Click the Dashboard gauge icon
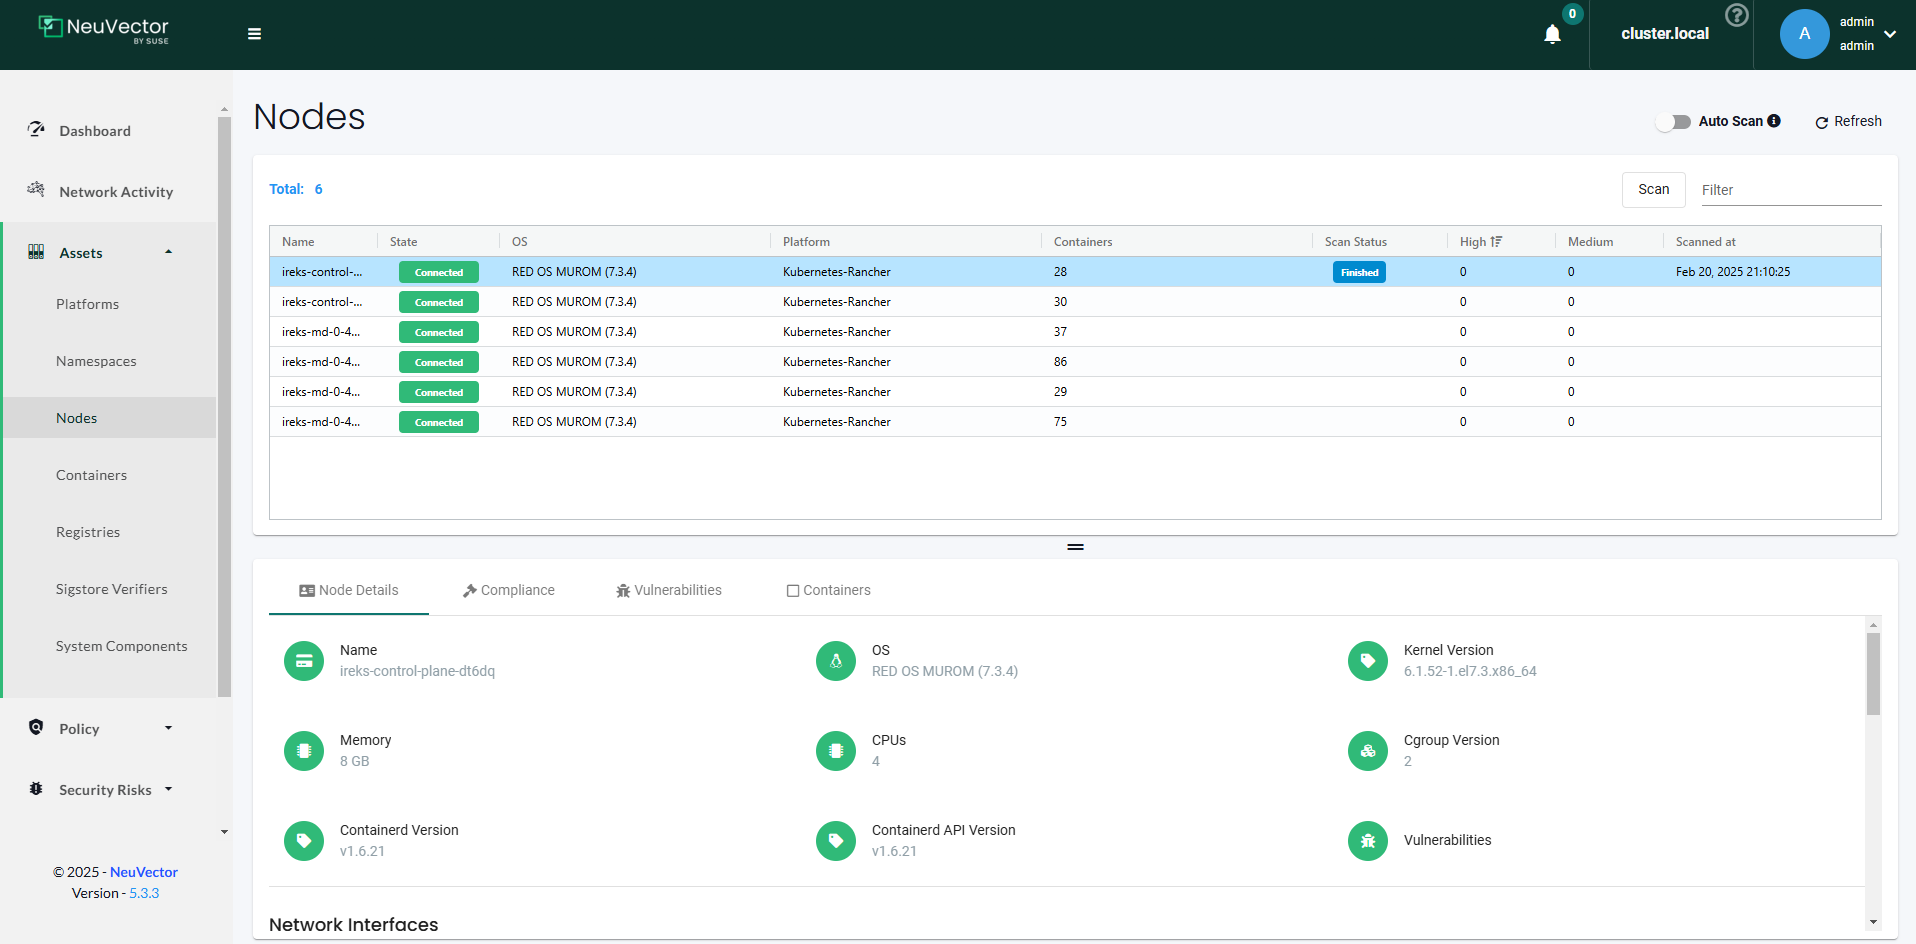Viewport: 1916px width, 944px height. pyautogui.click(x=37, y=130)
